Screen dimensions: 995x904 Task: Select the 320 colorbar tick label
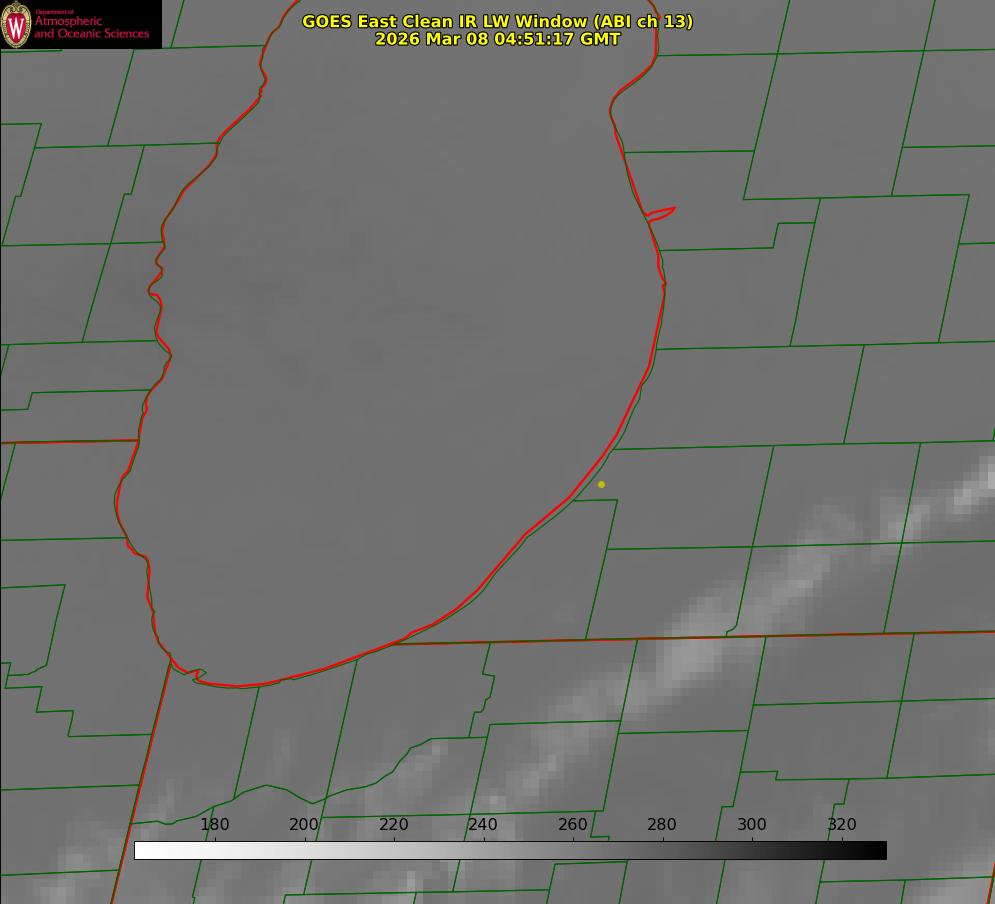point(841,824)
